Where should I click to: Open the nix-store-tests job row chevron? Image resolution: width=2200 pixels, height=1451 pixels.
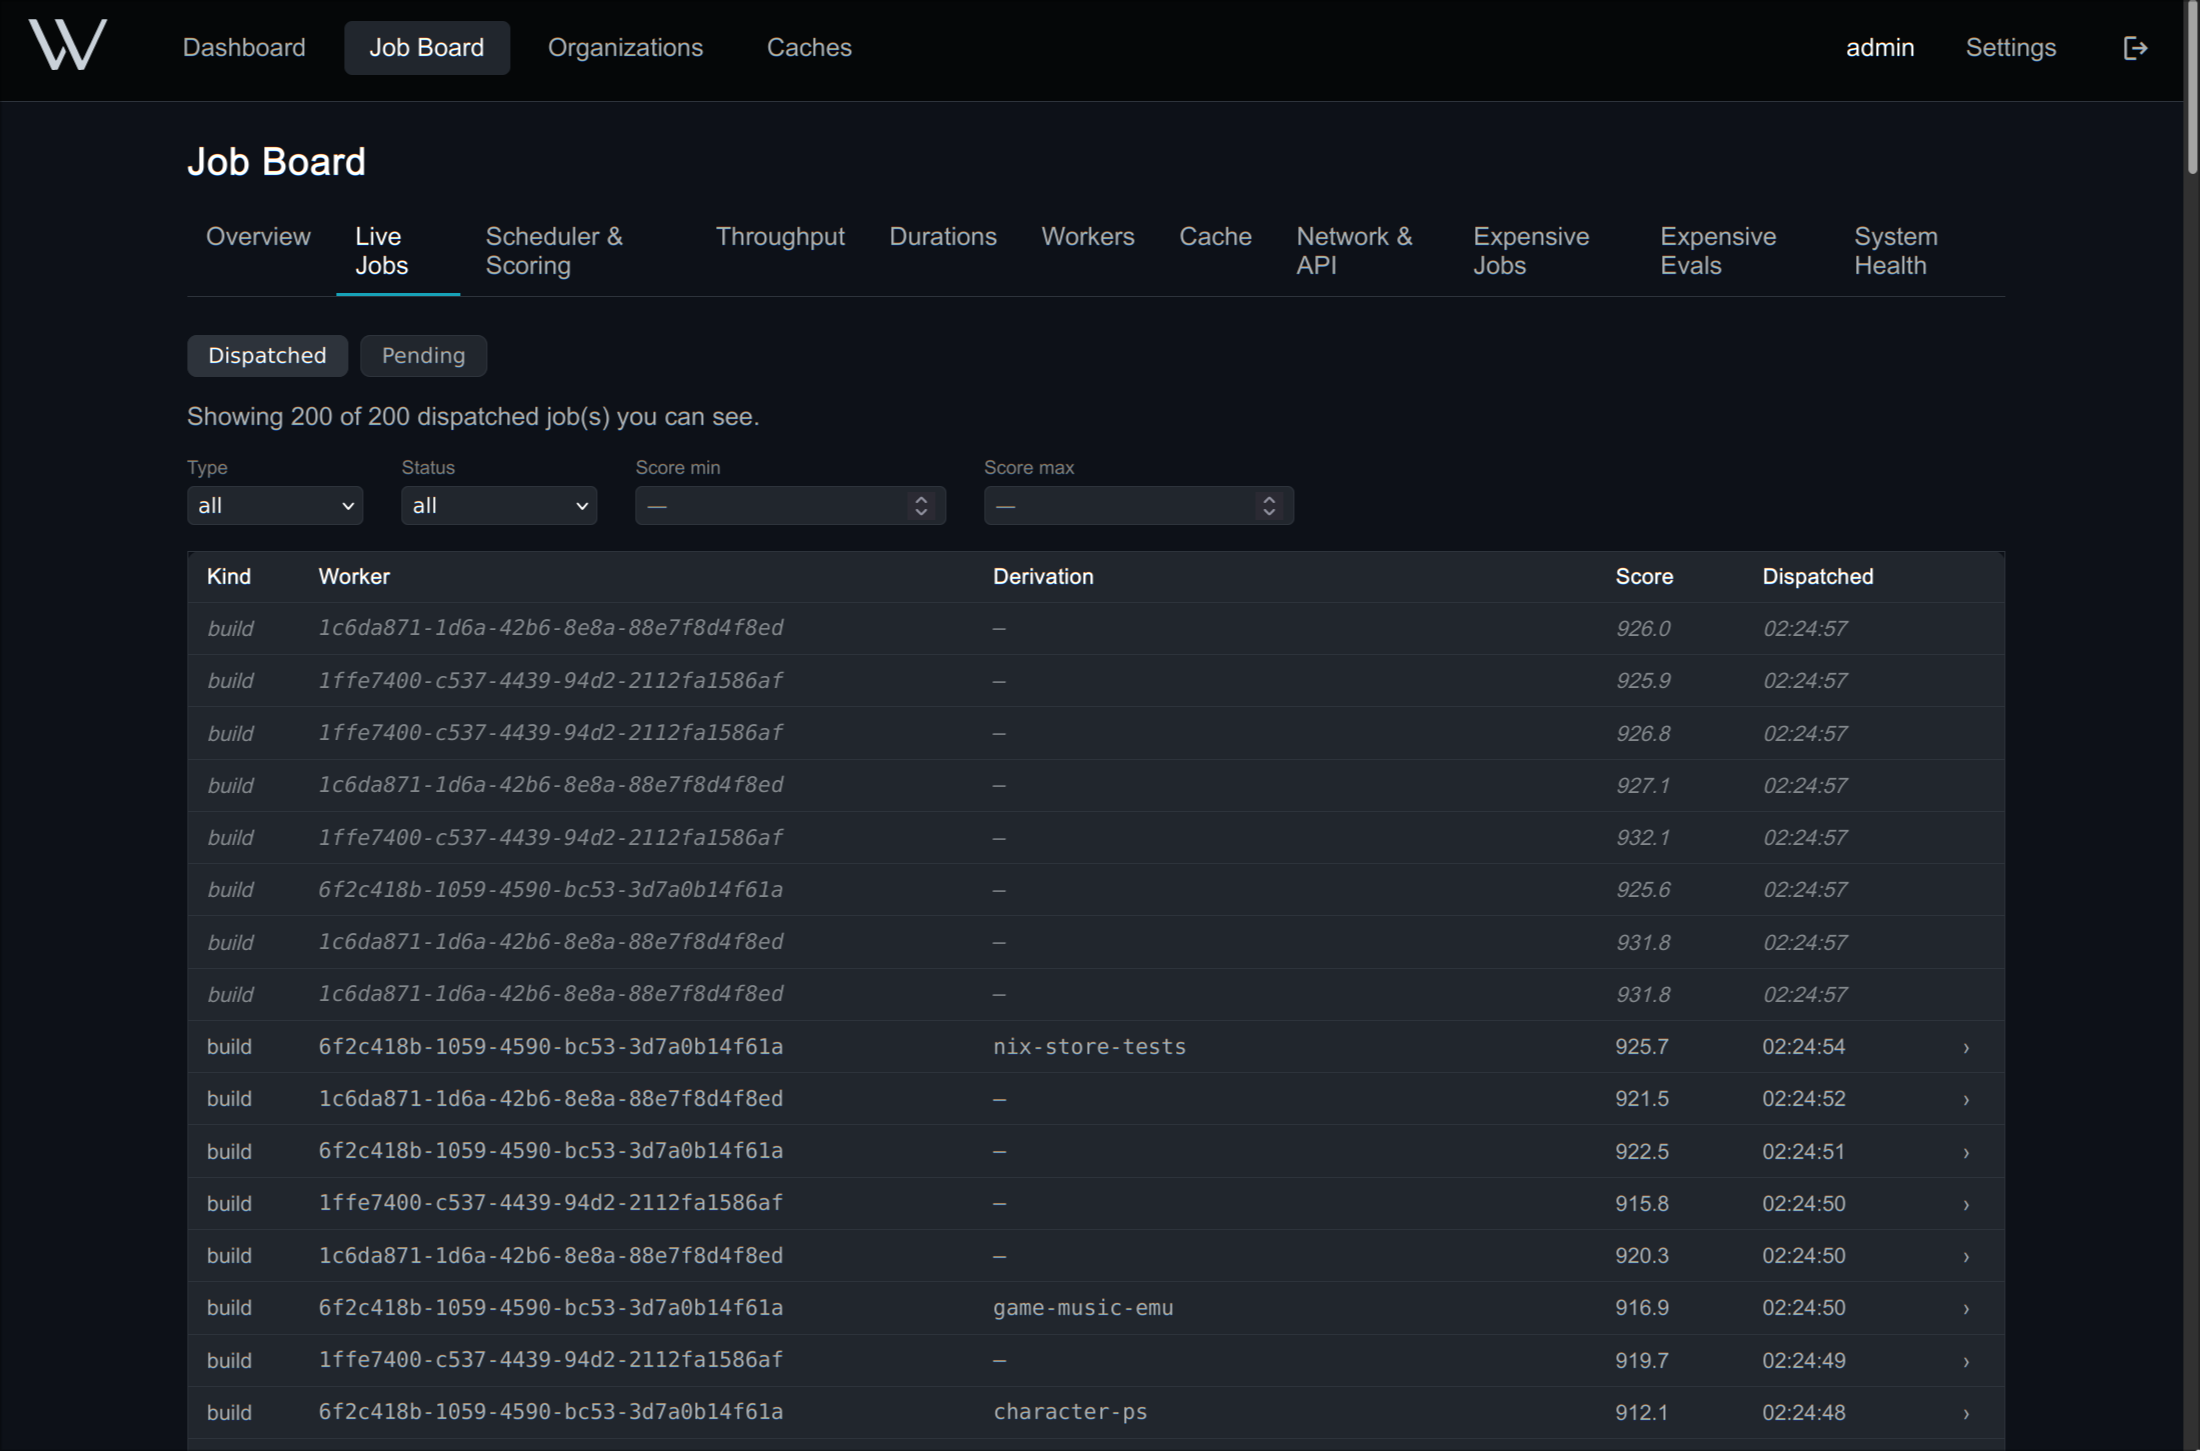pyautogui.click(x=1966, y=1048)
